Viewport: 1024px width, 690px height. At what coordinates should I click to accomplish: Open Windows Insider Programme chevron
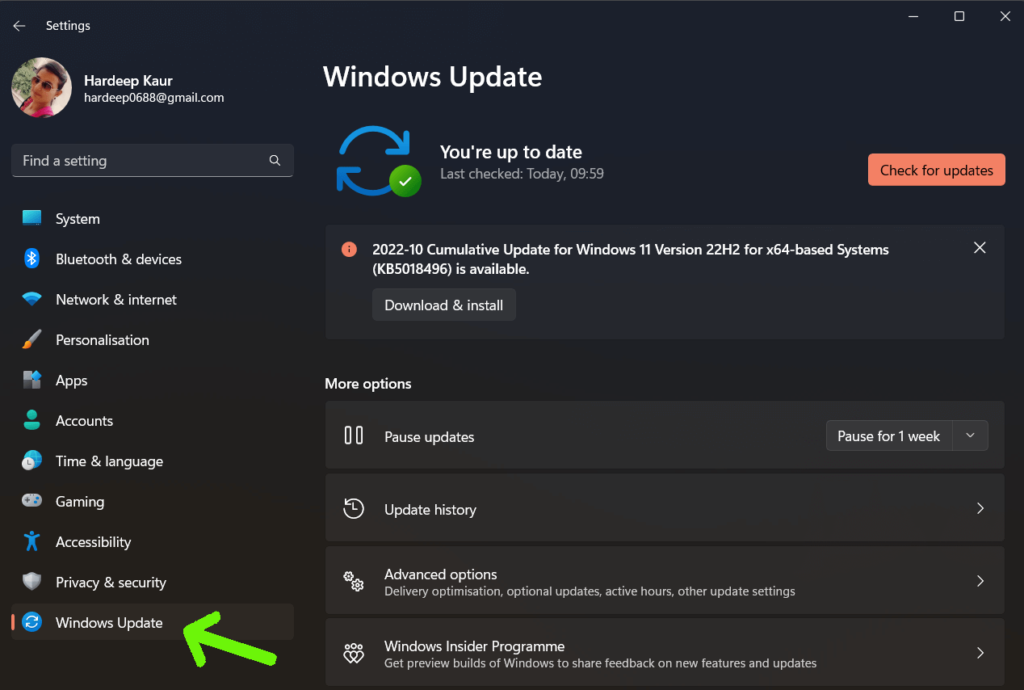click(x=980, y=653)
